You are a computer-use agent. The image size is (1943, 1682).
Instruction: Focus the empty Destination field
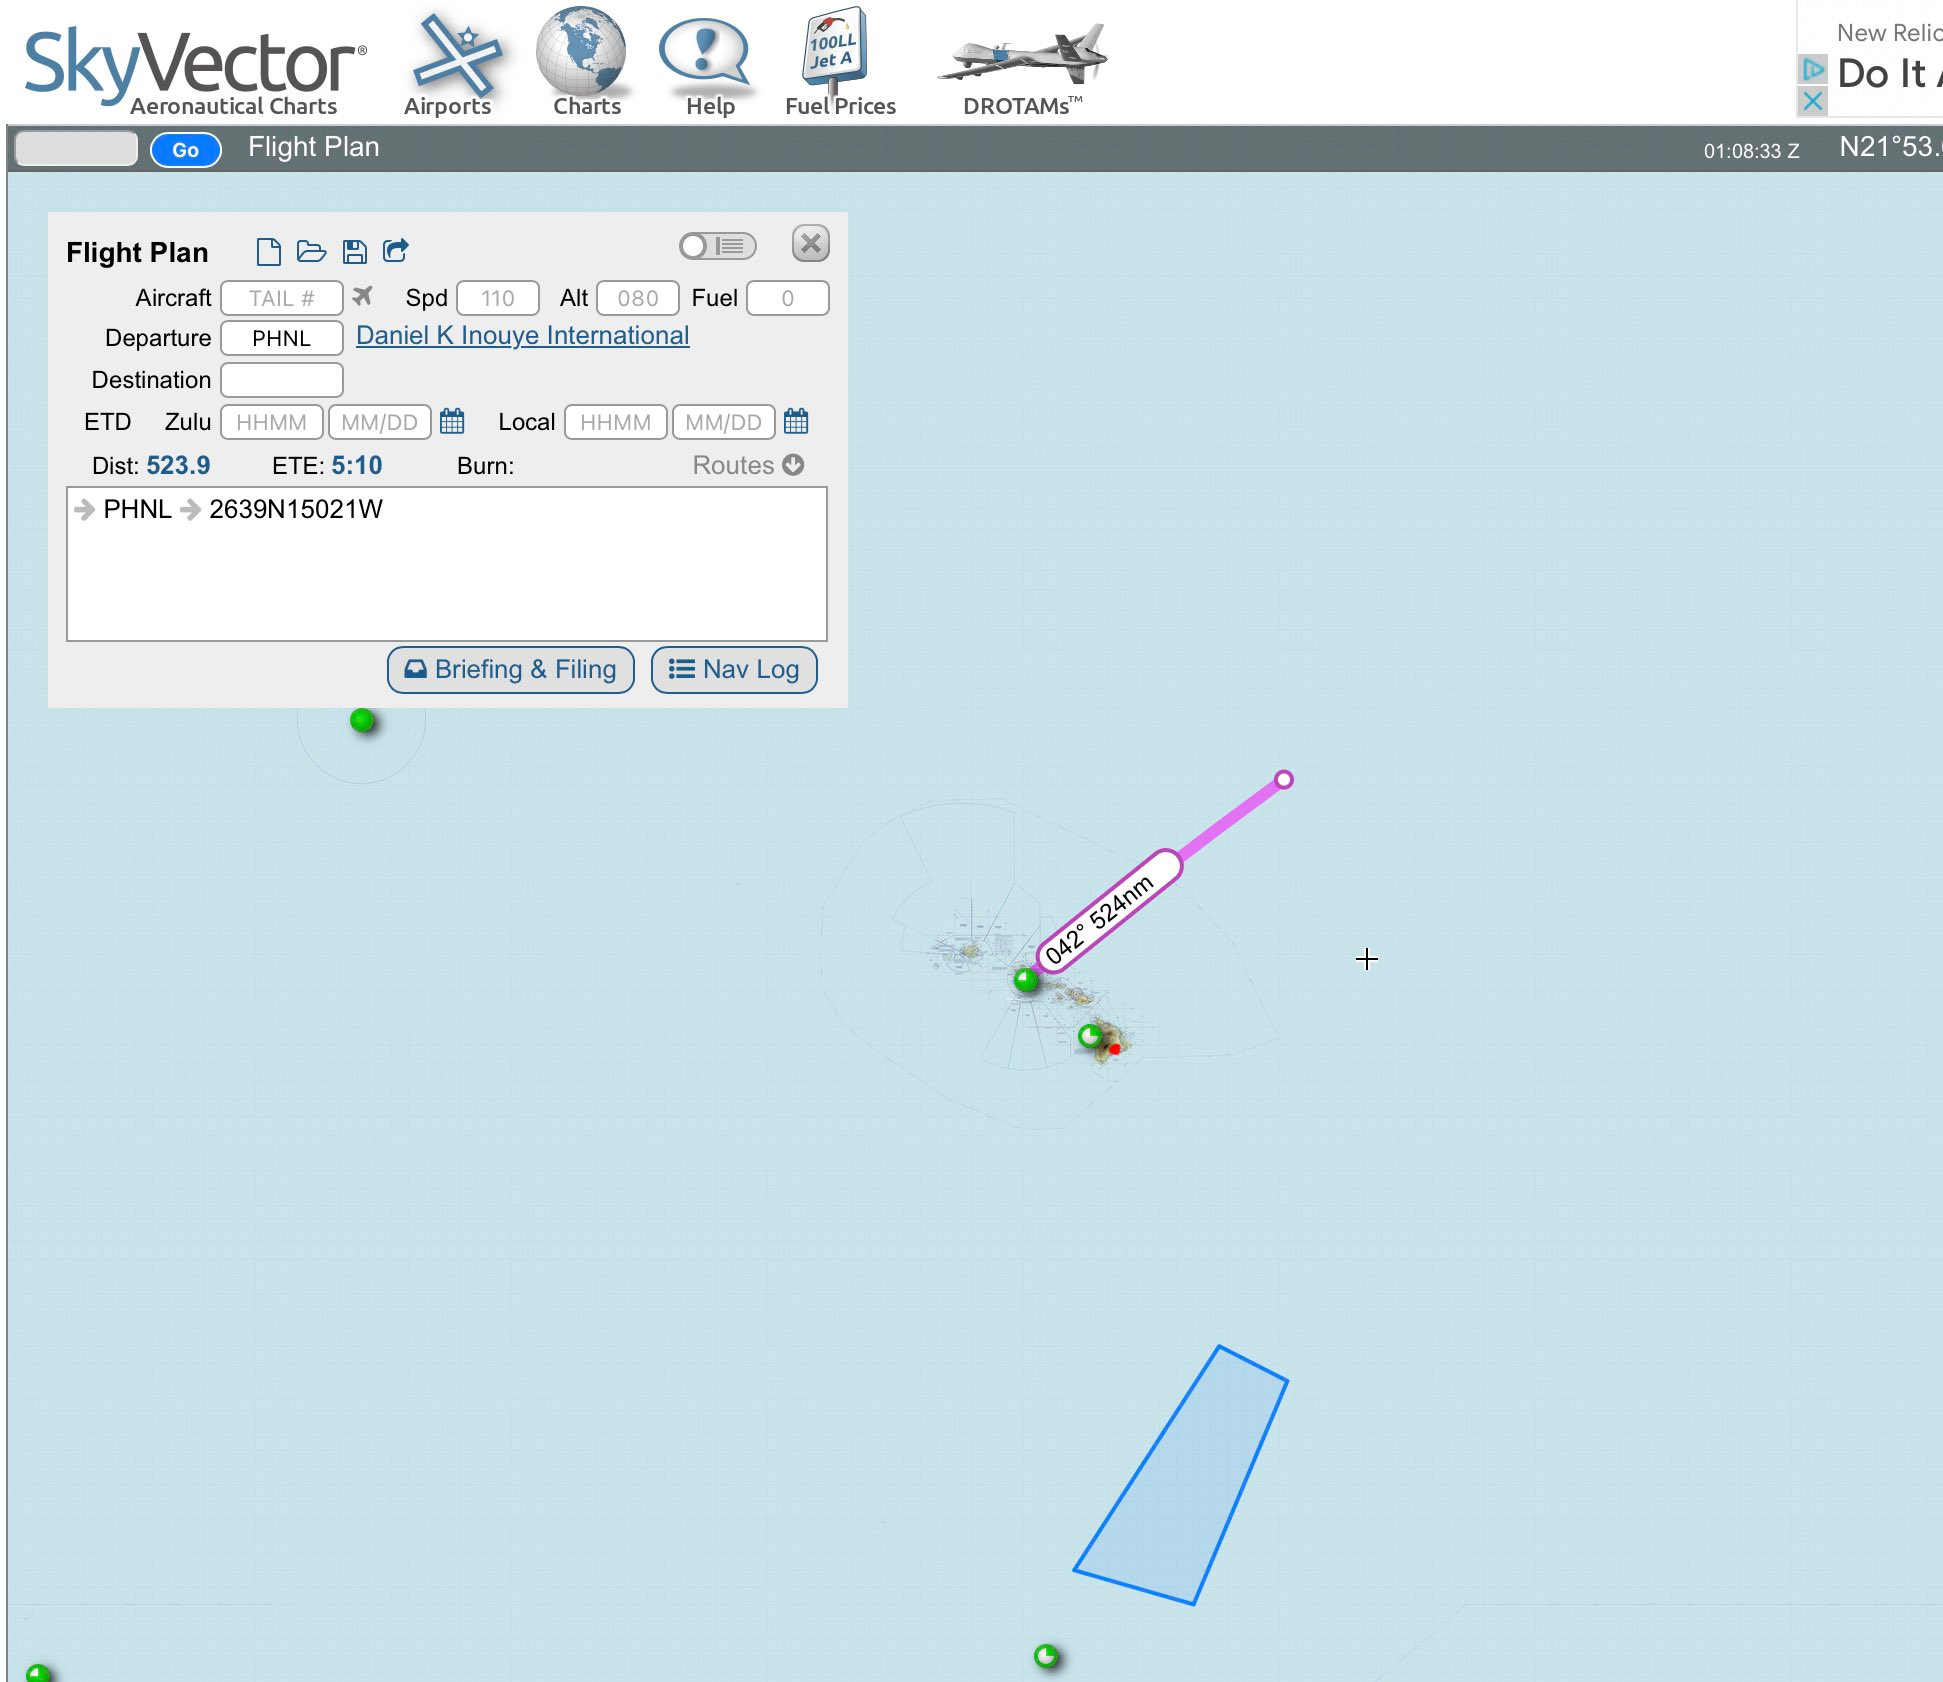point(282,380)
